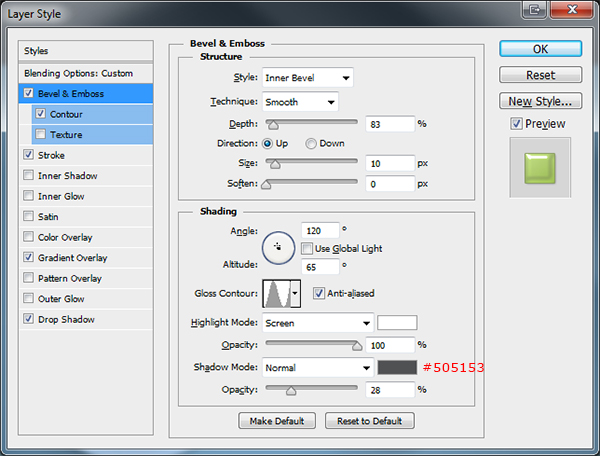This screenshot has width=600, height=456.
Task: Open the Style dropdown showing Inner Bevel
Action: click(x=308, y=78)
